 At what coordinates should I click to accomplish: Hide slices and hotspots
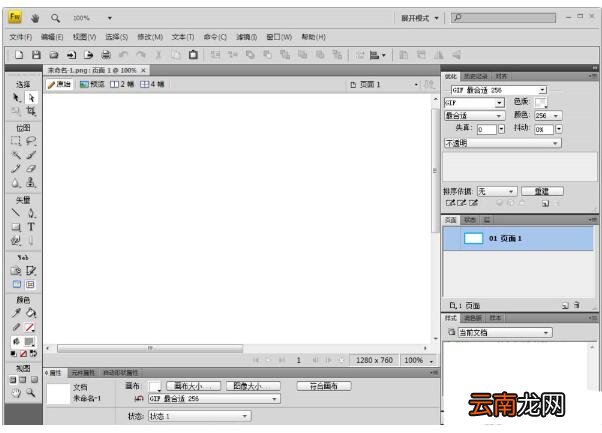click(x=17, y=284)
